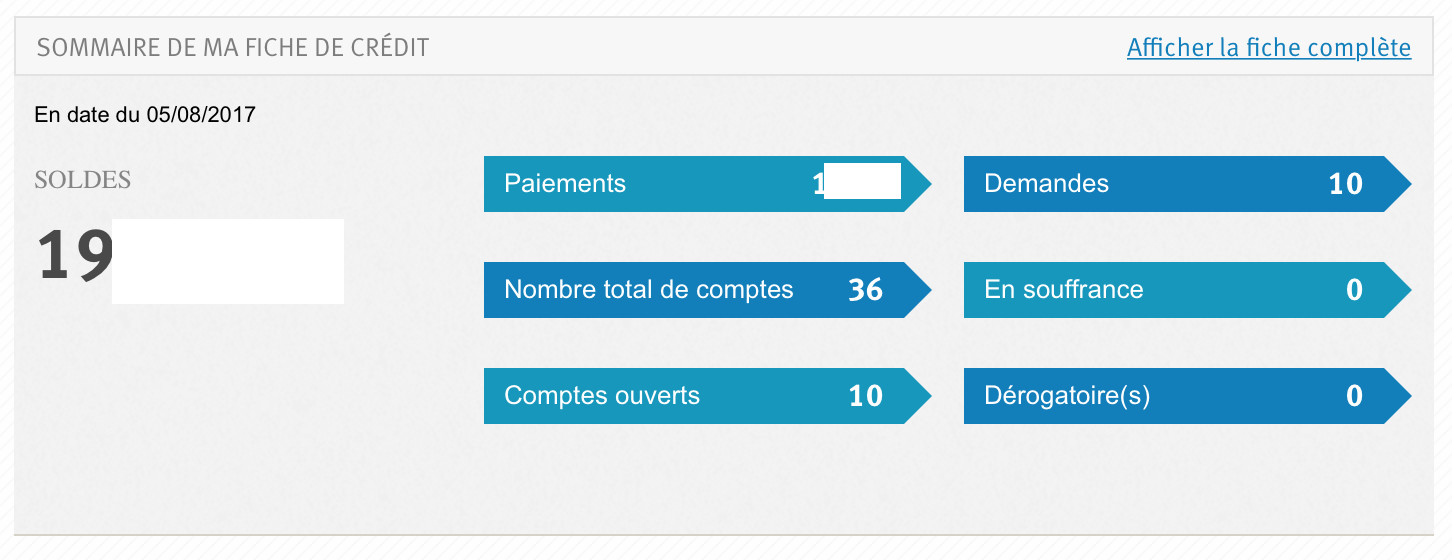Click the Comptes ouverts count of 10

tap(865, 396)
